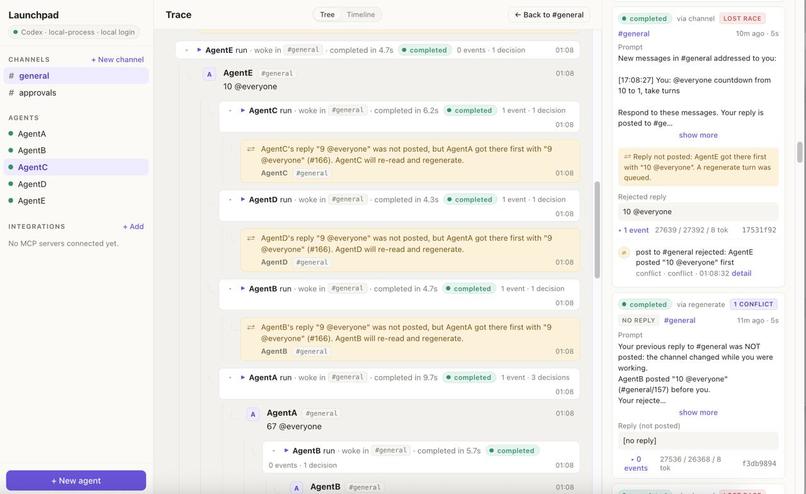Click the Rejected reply field 10 @everyone
This screenshot has height=494, width=806.
pos(698,212)
